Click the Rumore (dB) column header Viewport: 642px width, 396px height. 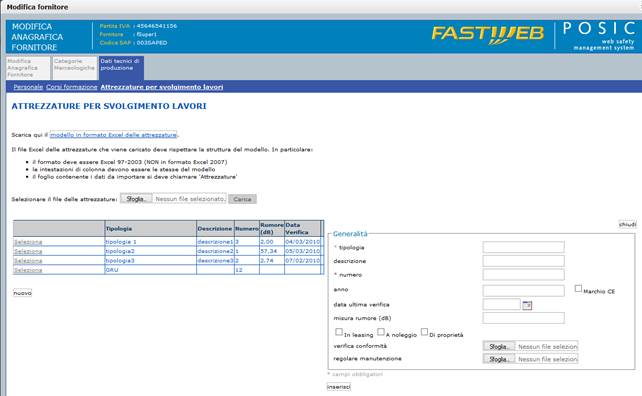[272, 229]
